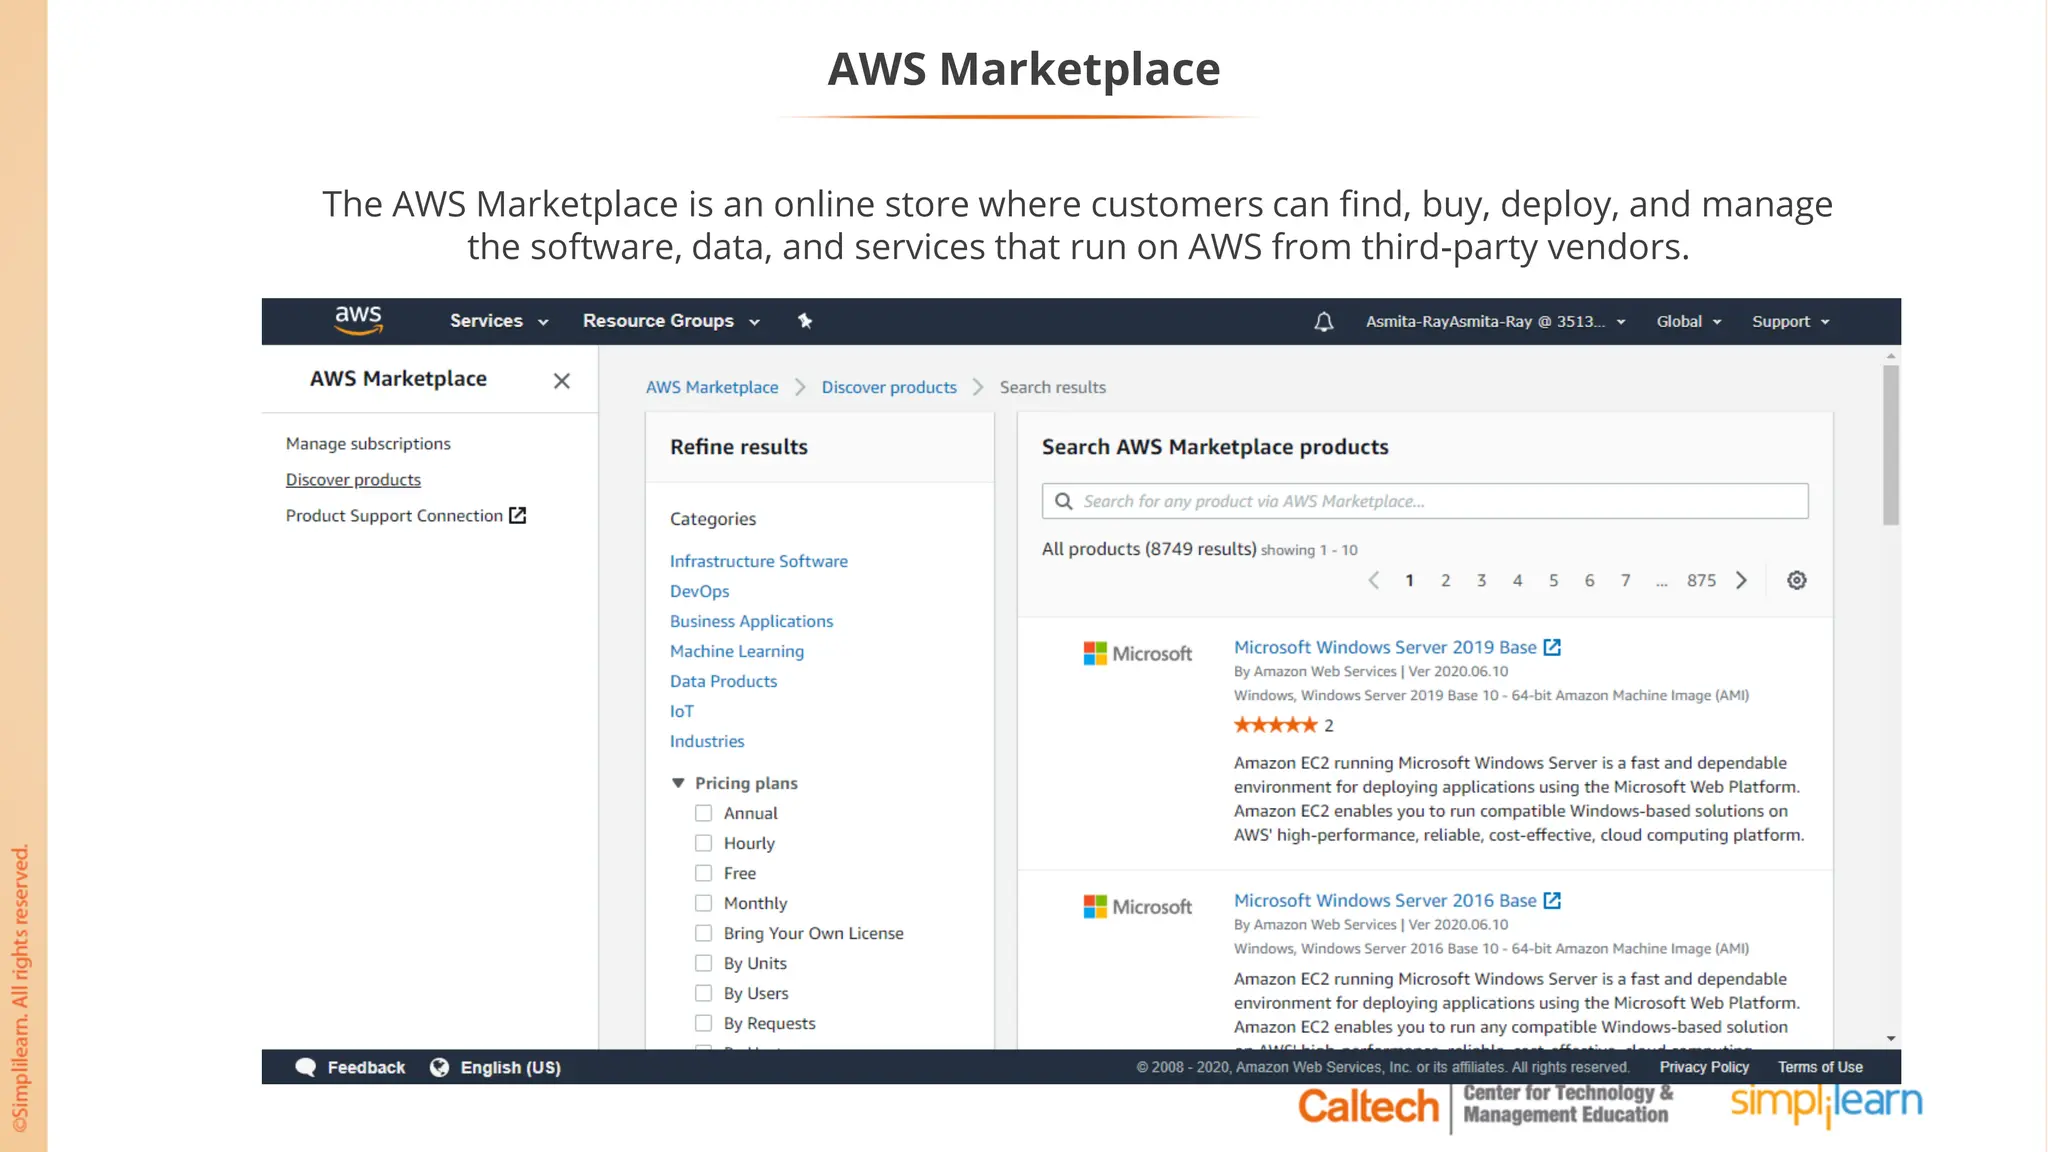The image size is (2048, 1152).
Task: Open the Services dropdown menu
Action: tap(499, 321)
